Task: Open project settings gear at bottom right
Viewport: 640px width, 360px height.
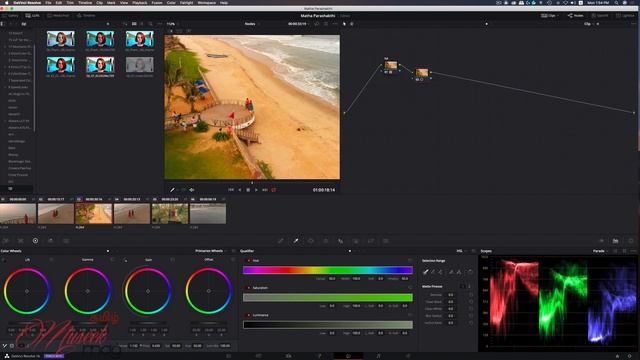Action: tap(630, 356)
